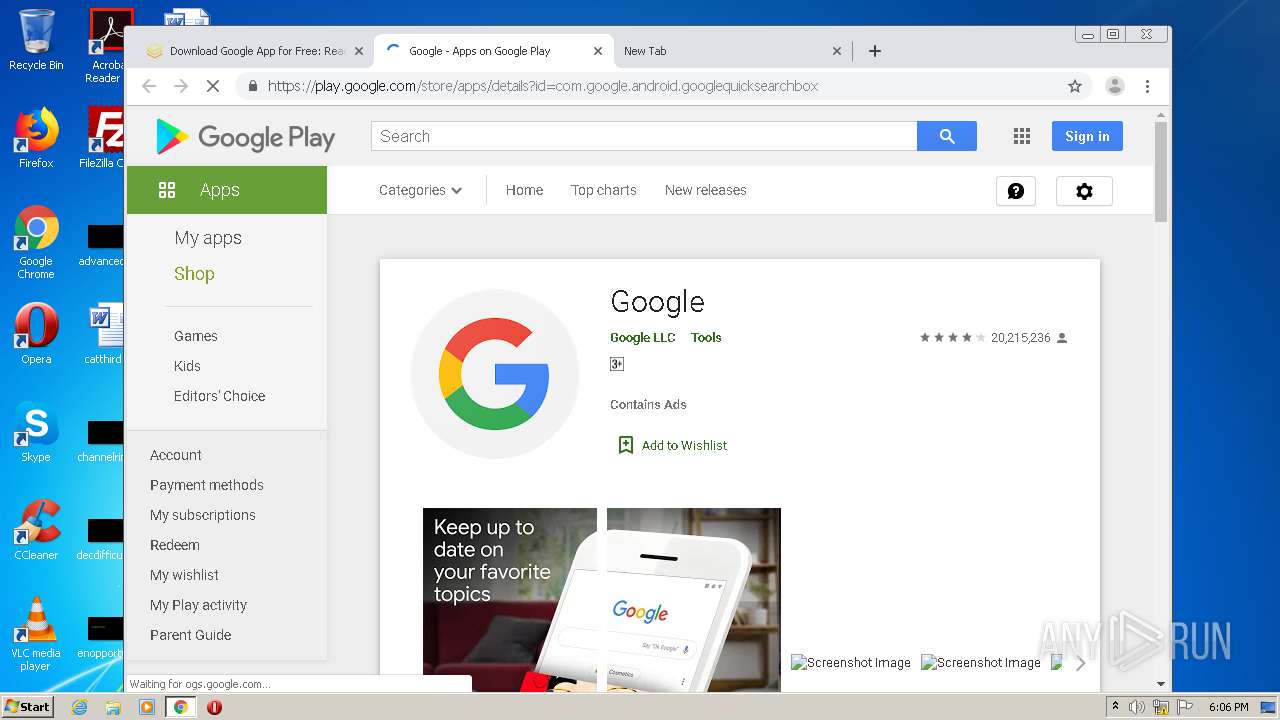Open Internet Explorer from the taskbar
This screenshot has width=1280, height=720.
point(79,707)
